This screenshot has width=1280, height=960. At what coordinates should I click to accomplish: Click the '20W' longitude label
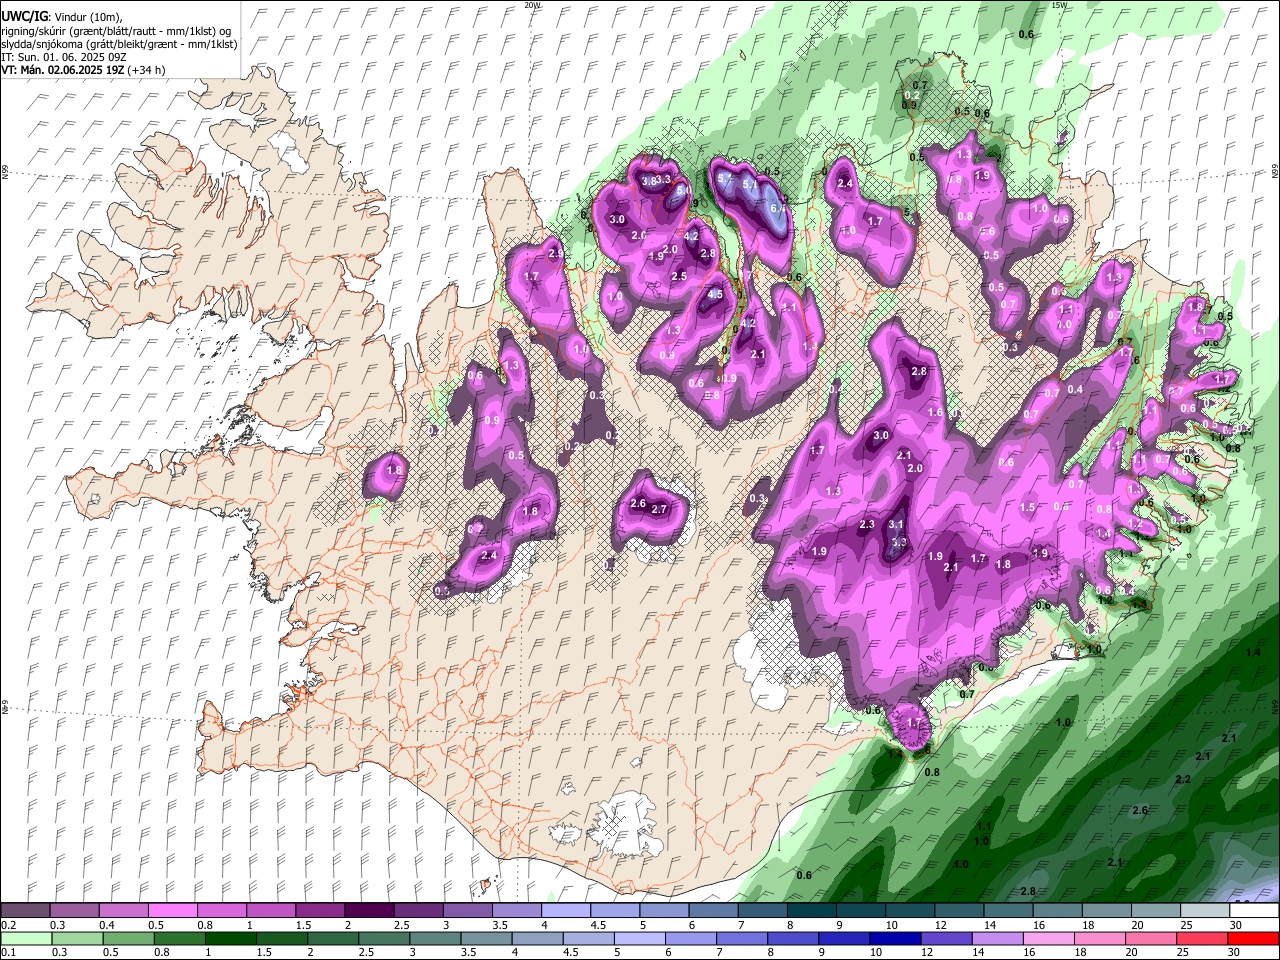(x=532, y=5)
